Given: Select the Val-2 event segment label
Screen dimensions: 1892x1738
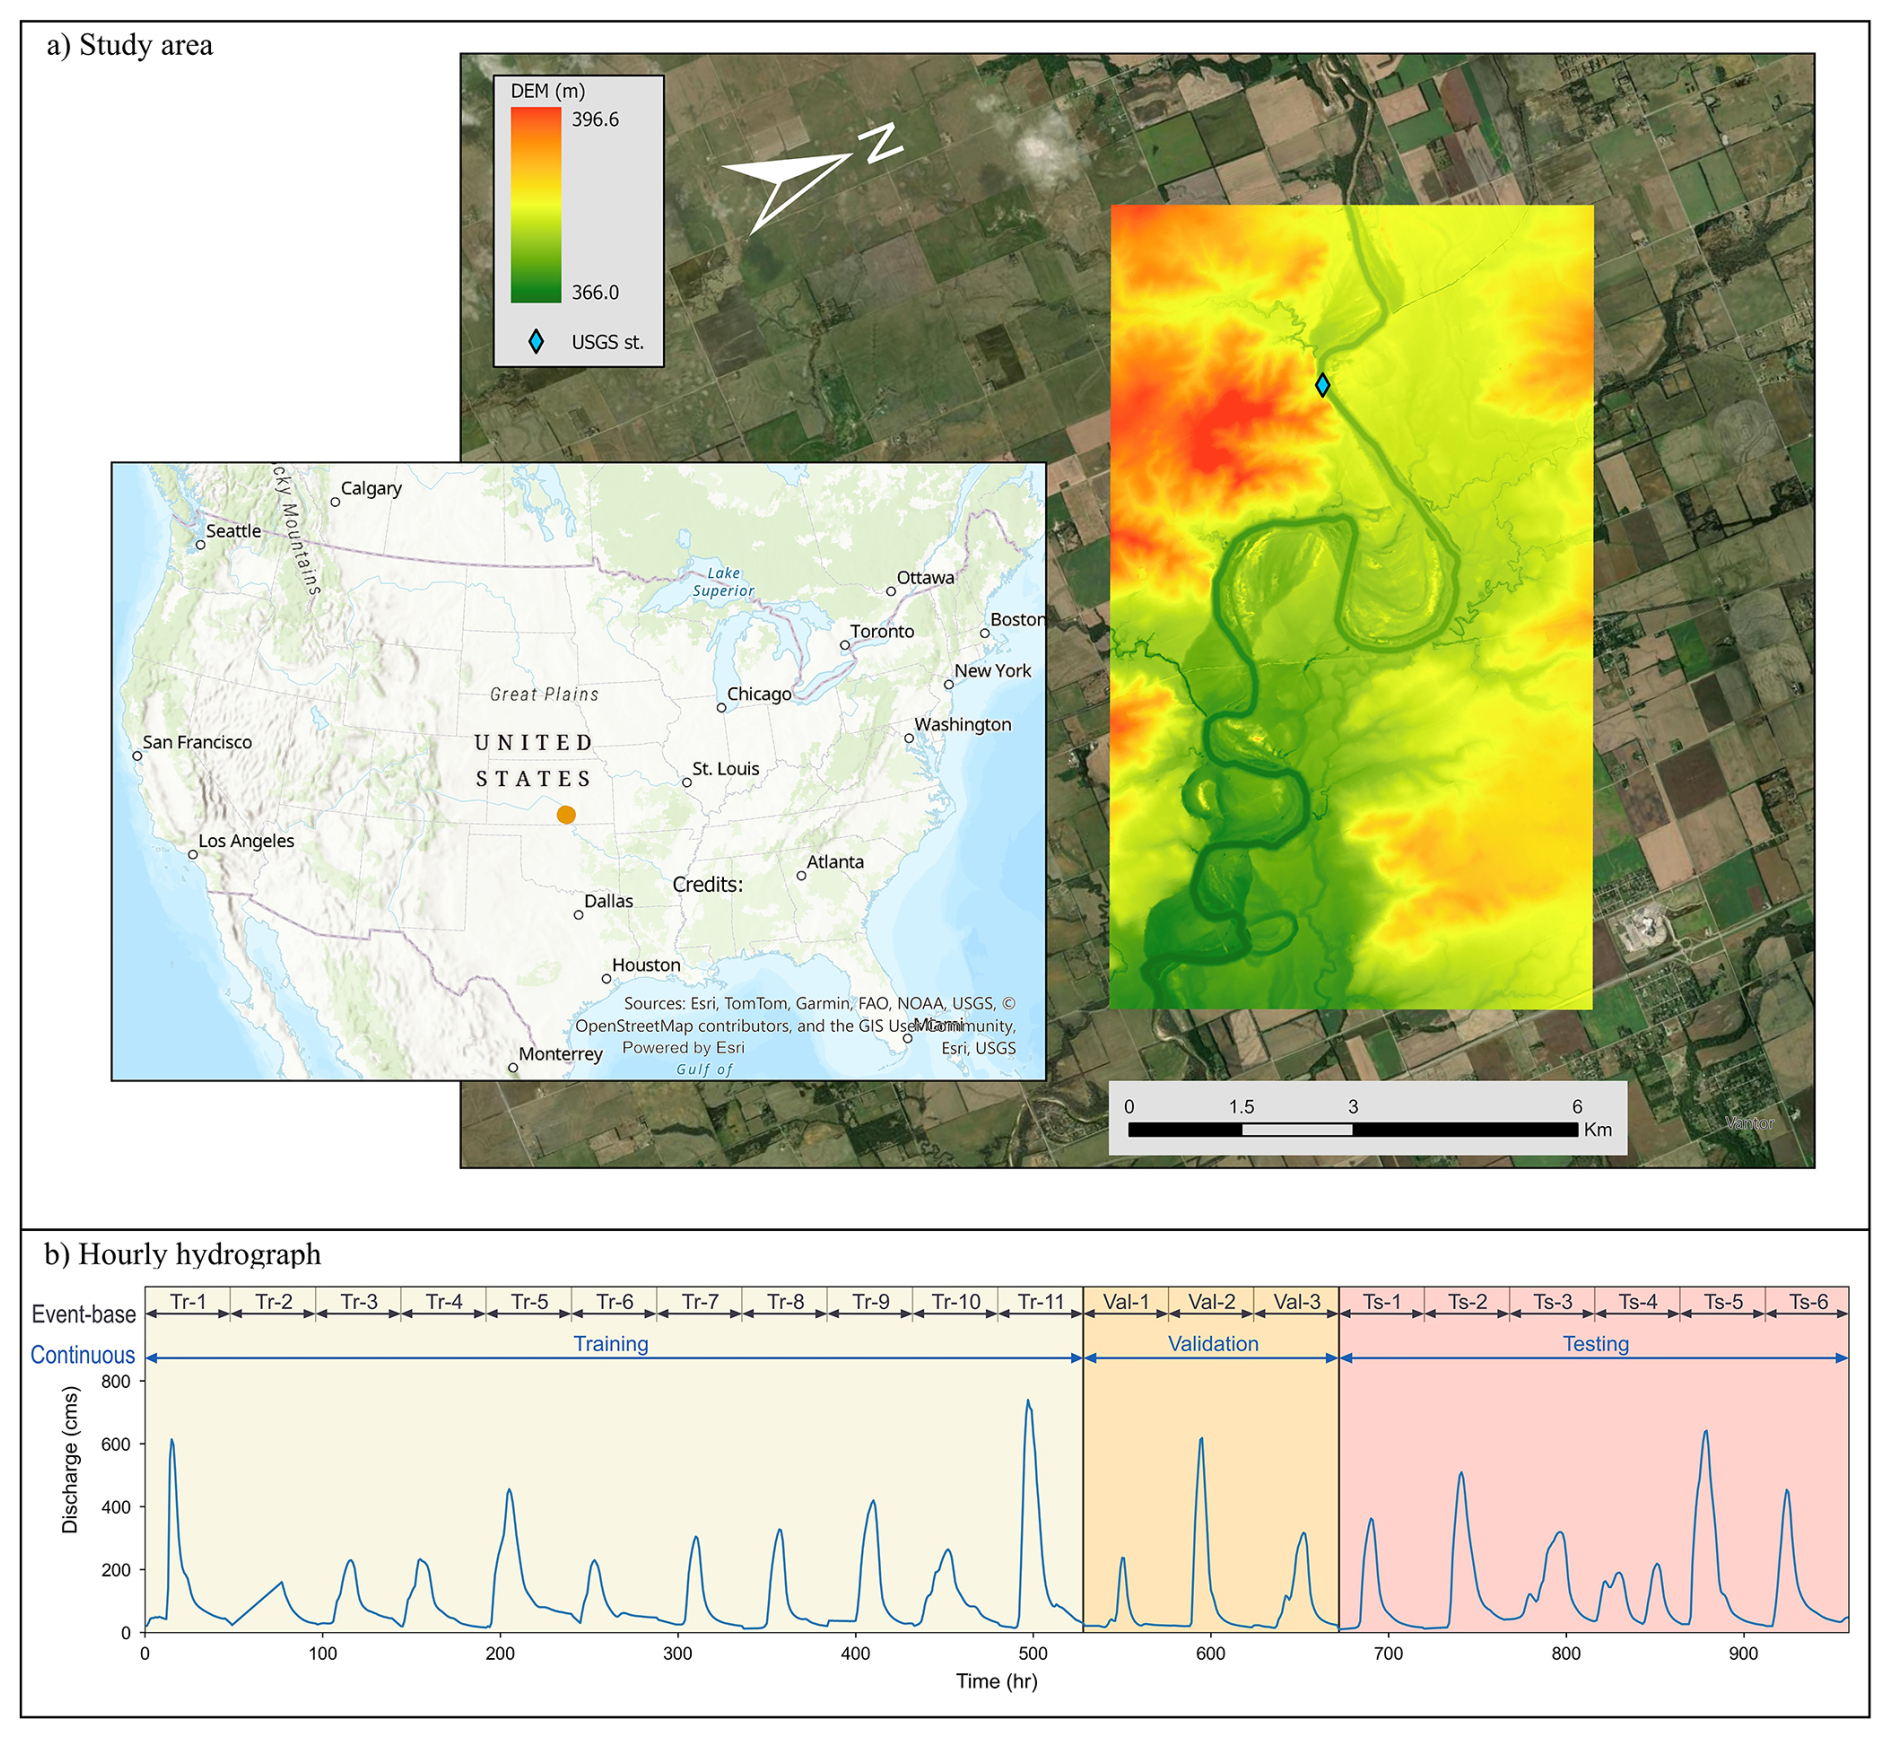Looking at the screenshot, I should tap(1211, 1302).
